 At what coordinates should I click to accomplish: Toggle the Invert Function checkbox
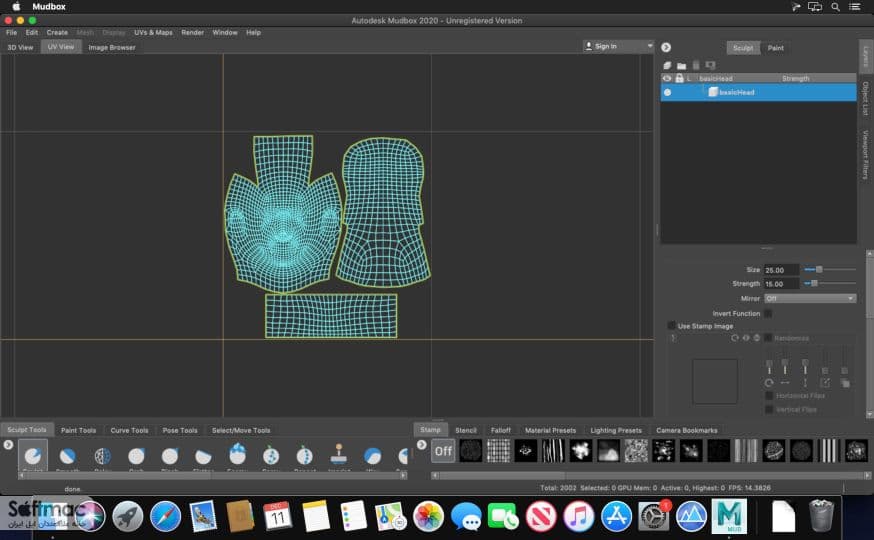tap(768, 313)
